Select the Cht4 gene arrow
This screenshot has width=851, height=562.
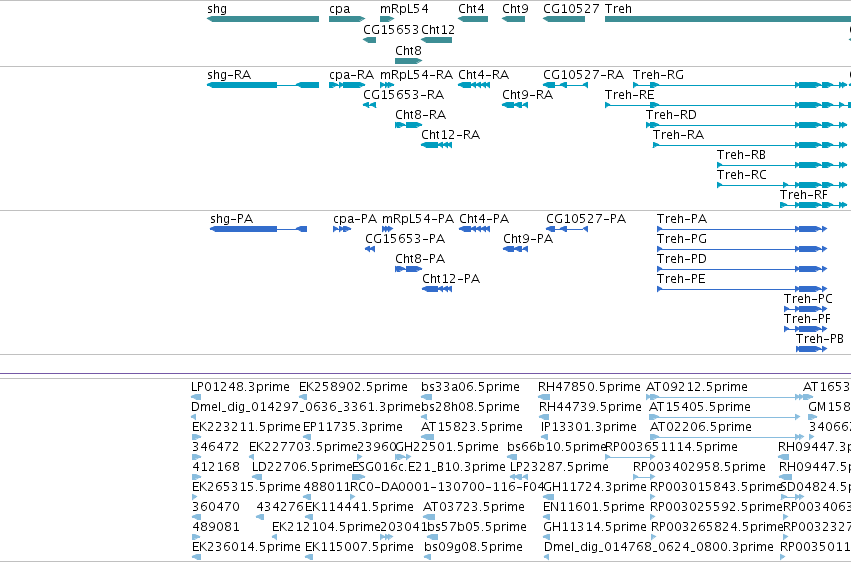click(473, 19)
